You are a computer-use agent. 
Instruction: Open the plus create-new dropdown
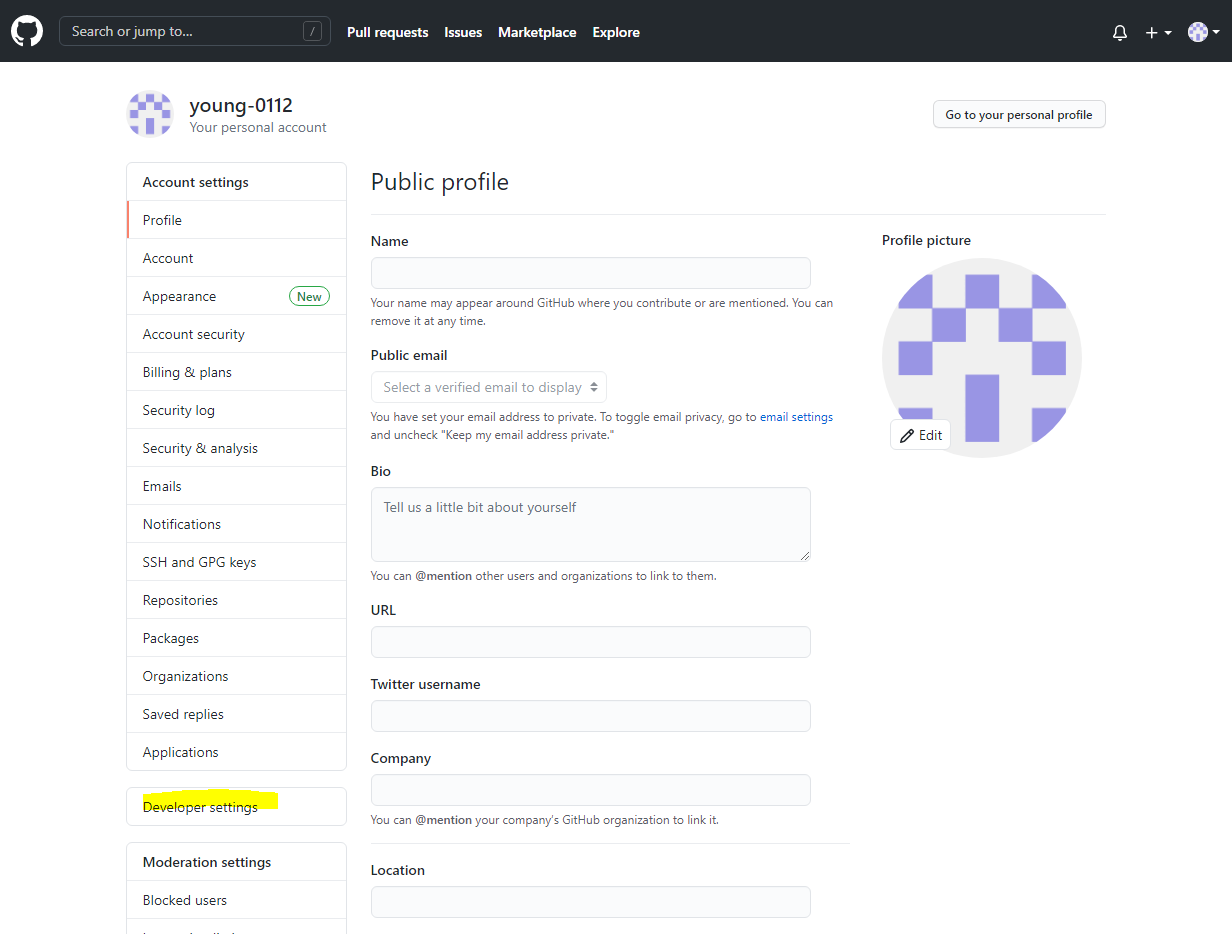[1158, 33]
